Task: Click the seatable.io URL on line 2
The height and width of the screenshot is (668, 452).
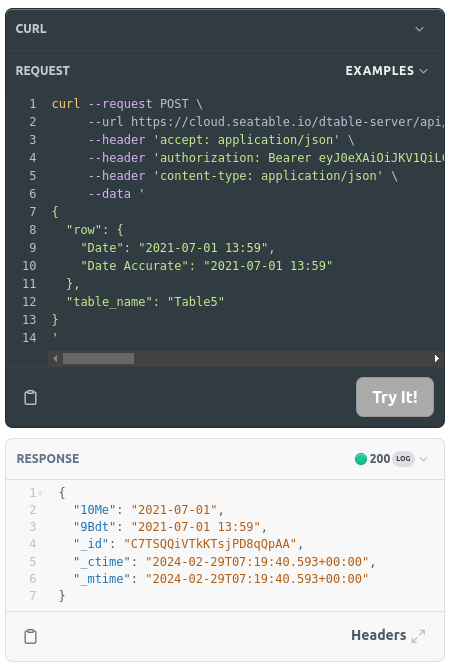Action: (x=287, y=122)
